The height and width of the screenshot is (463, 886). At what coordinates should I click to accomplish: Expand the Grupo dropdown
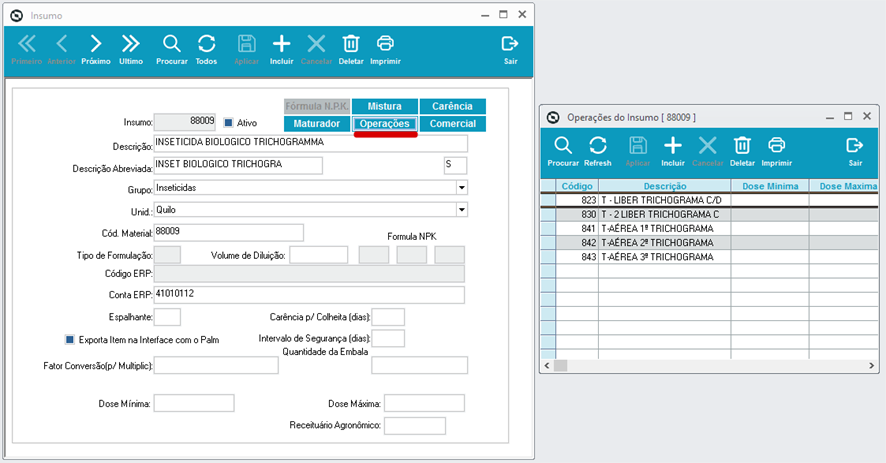(x=461, y=187)
